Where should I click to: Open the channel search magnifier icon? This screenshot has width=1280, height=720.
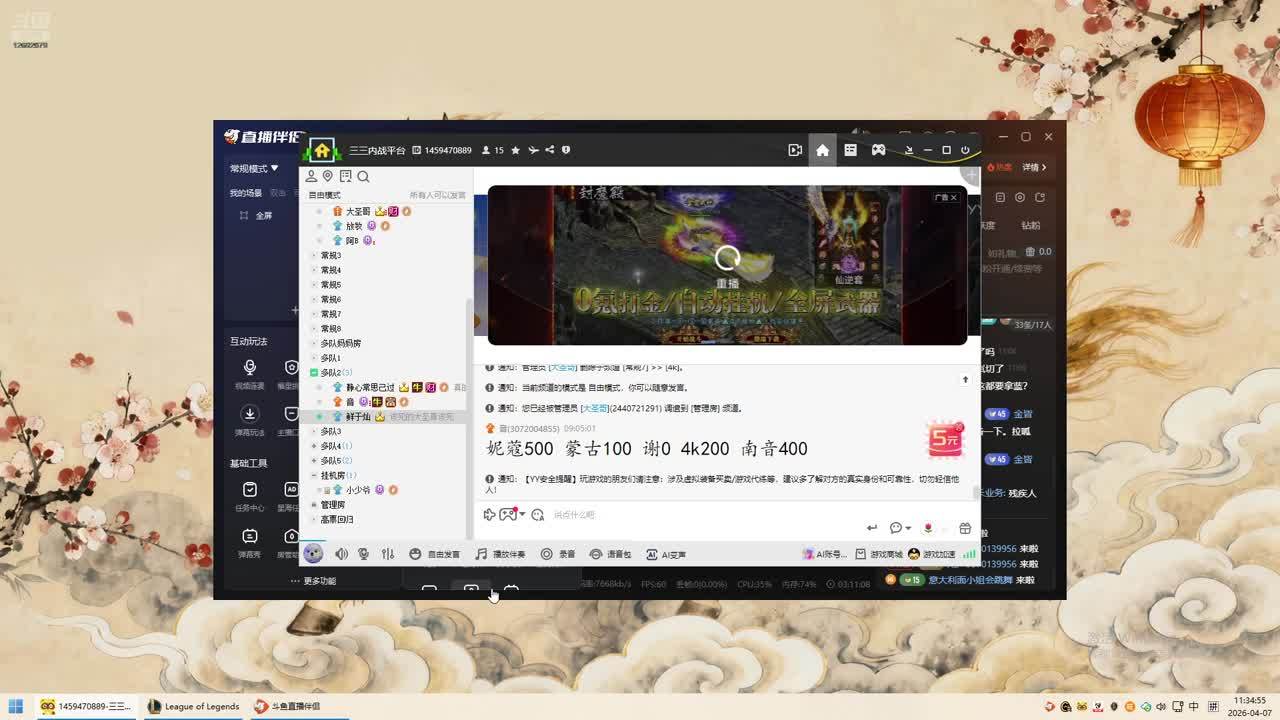[x=363, y=177]
